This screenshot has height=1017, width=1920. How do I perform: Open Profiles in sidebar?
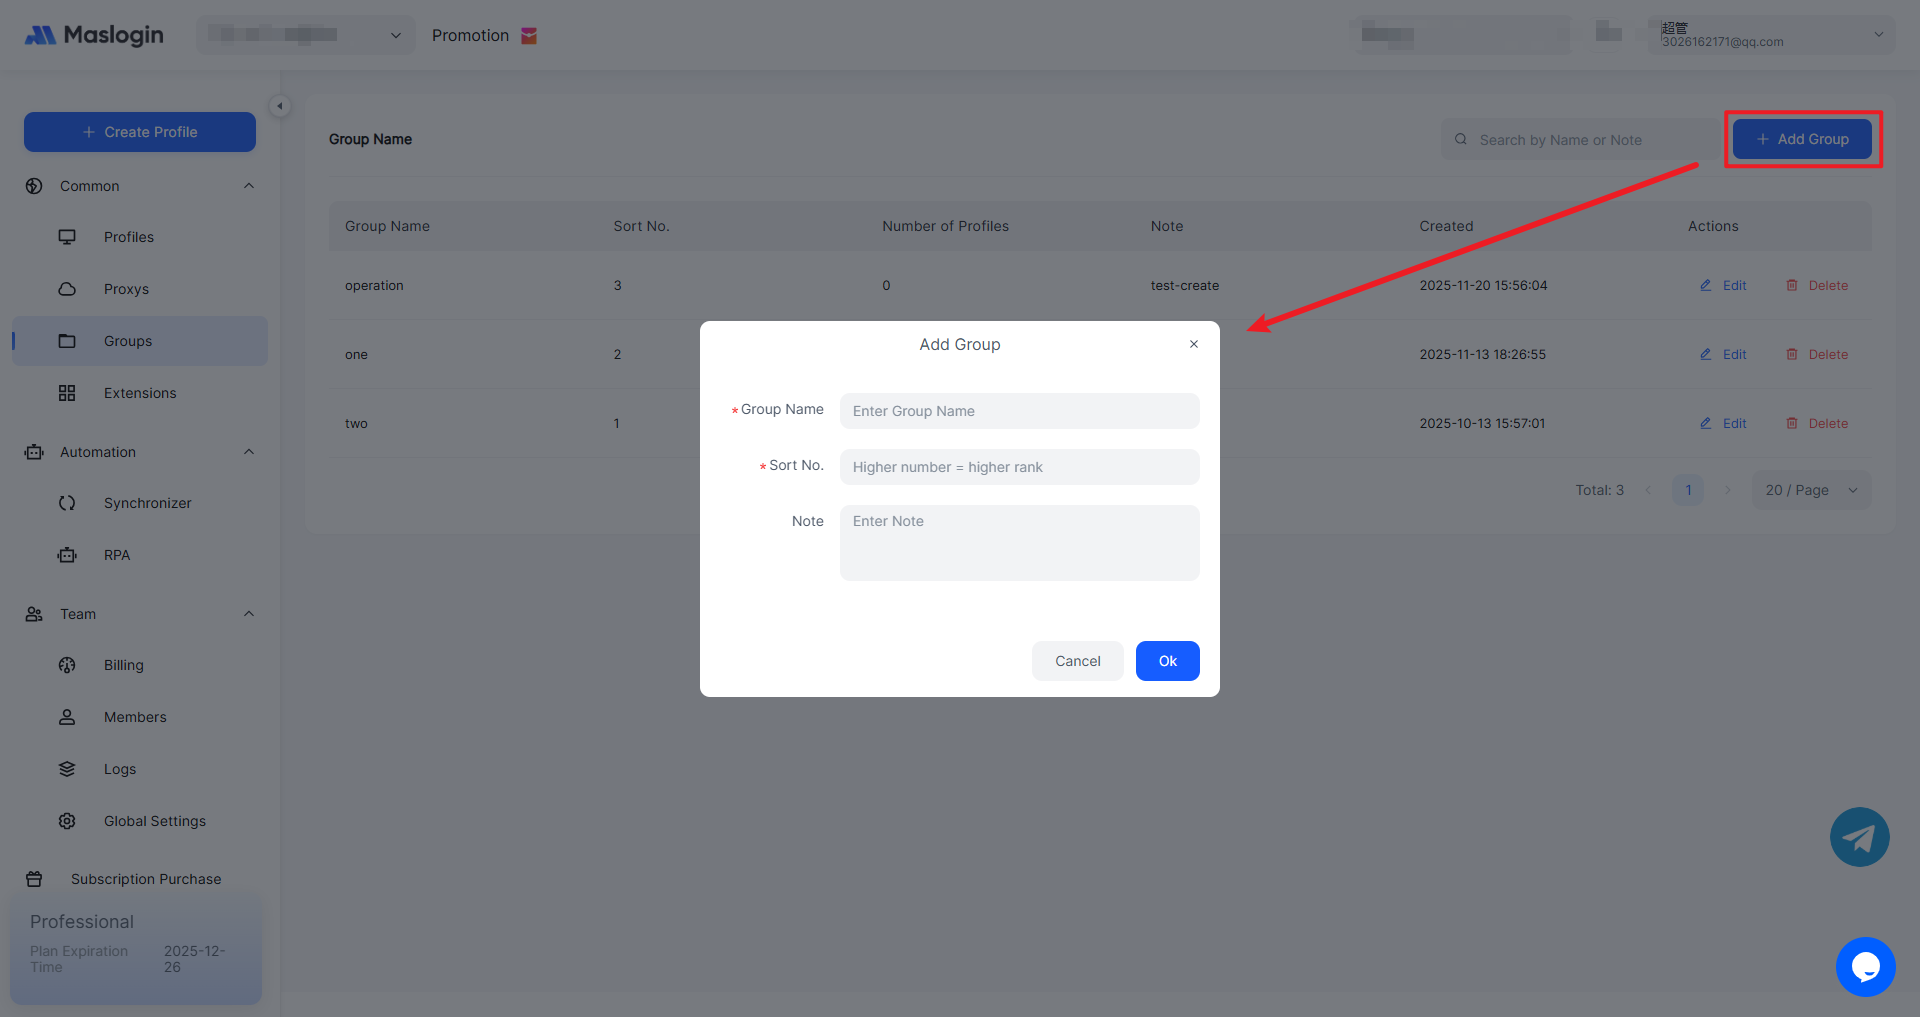tap(129, 237)
